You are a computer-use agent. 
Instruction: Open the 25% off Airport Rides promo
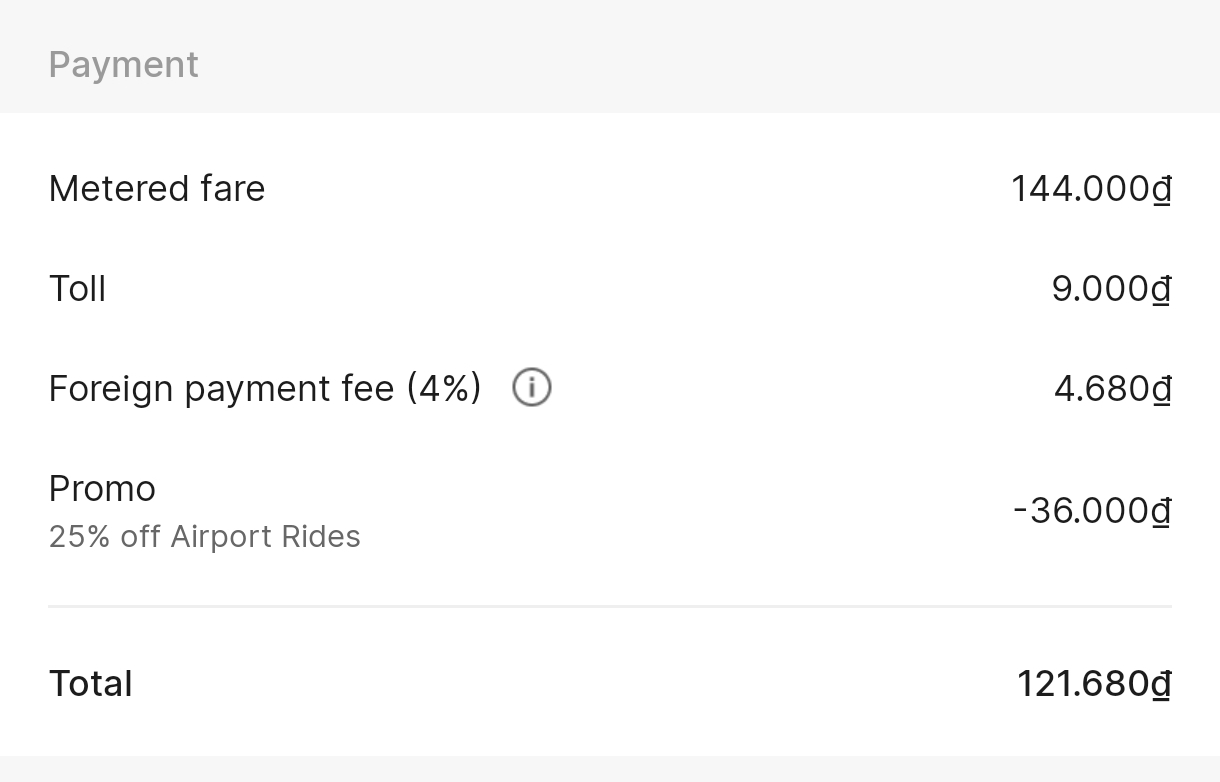tap(204, 537)
